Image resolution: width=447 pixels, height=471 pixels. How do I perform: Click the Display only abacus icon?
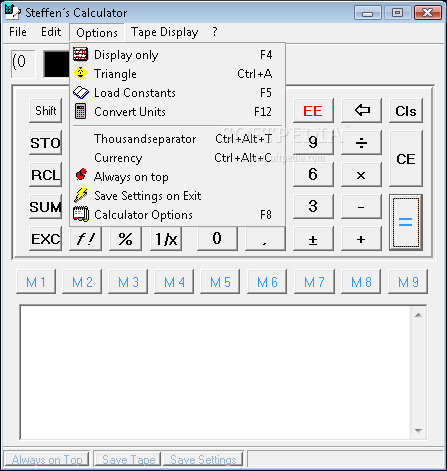tap(80, 54)
